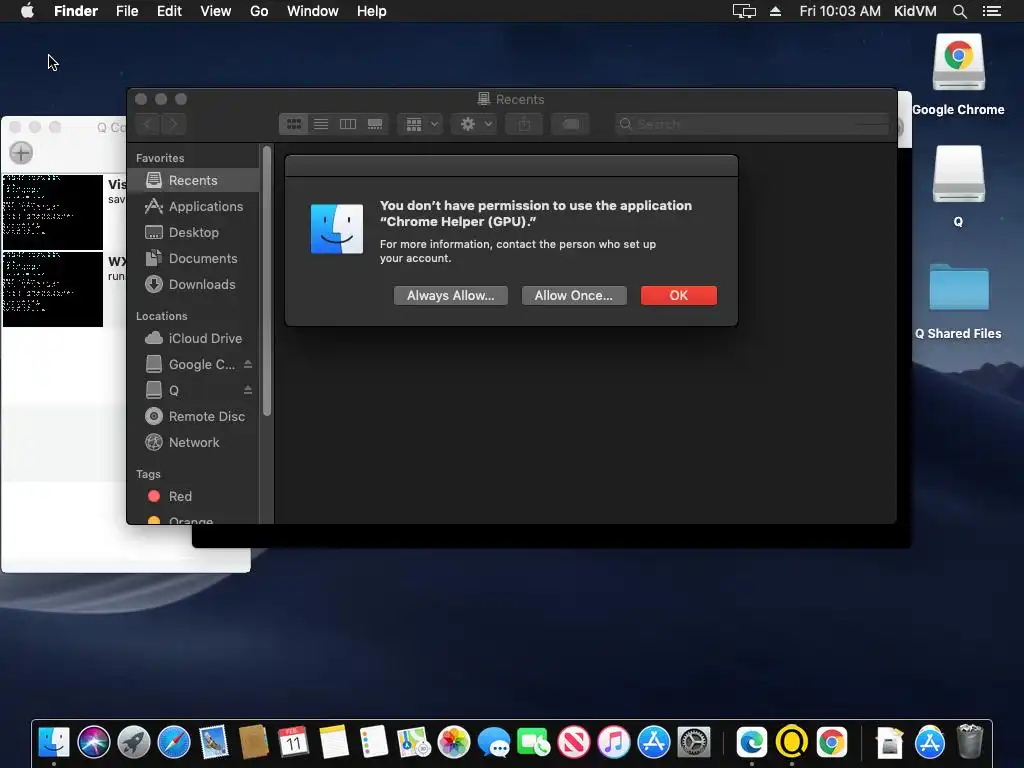This screenshot has height=768, width=1024.
Task: Open the Edit menu
Action: coord(169,11)
